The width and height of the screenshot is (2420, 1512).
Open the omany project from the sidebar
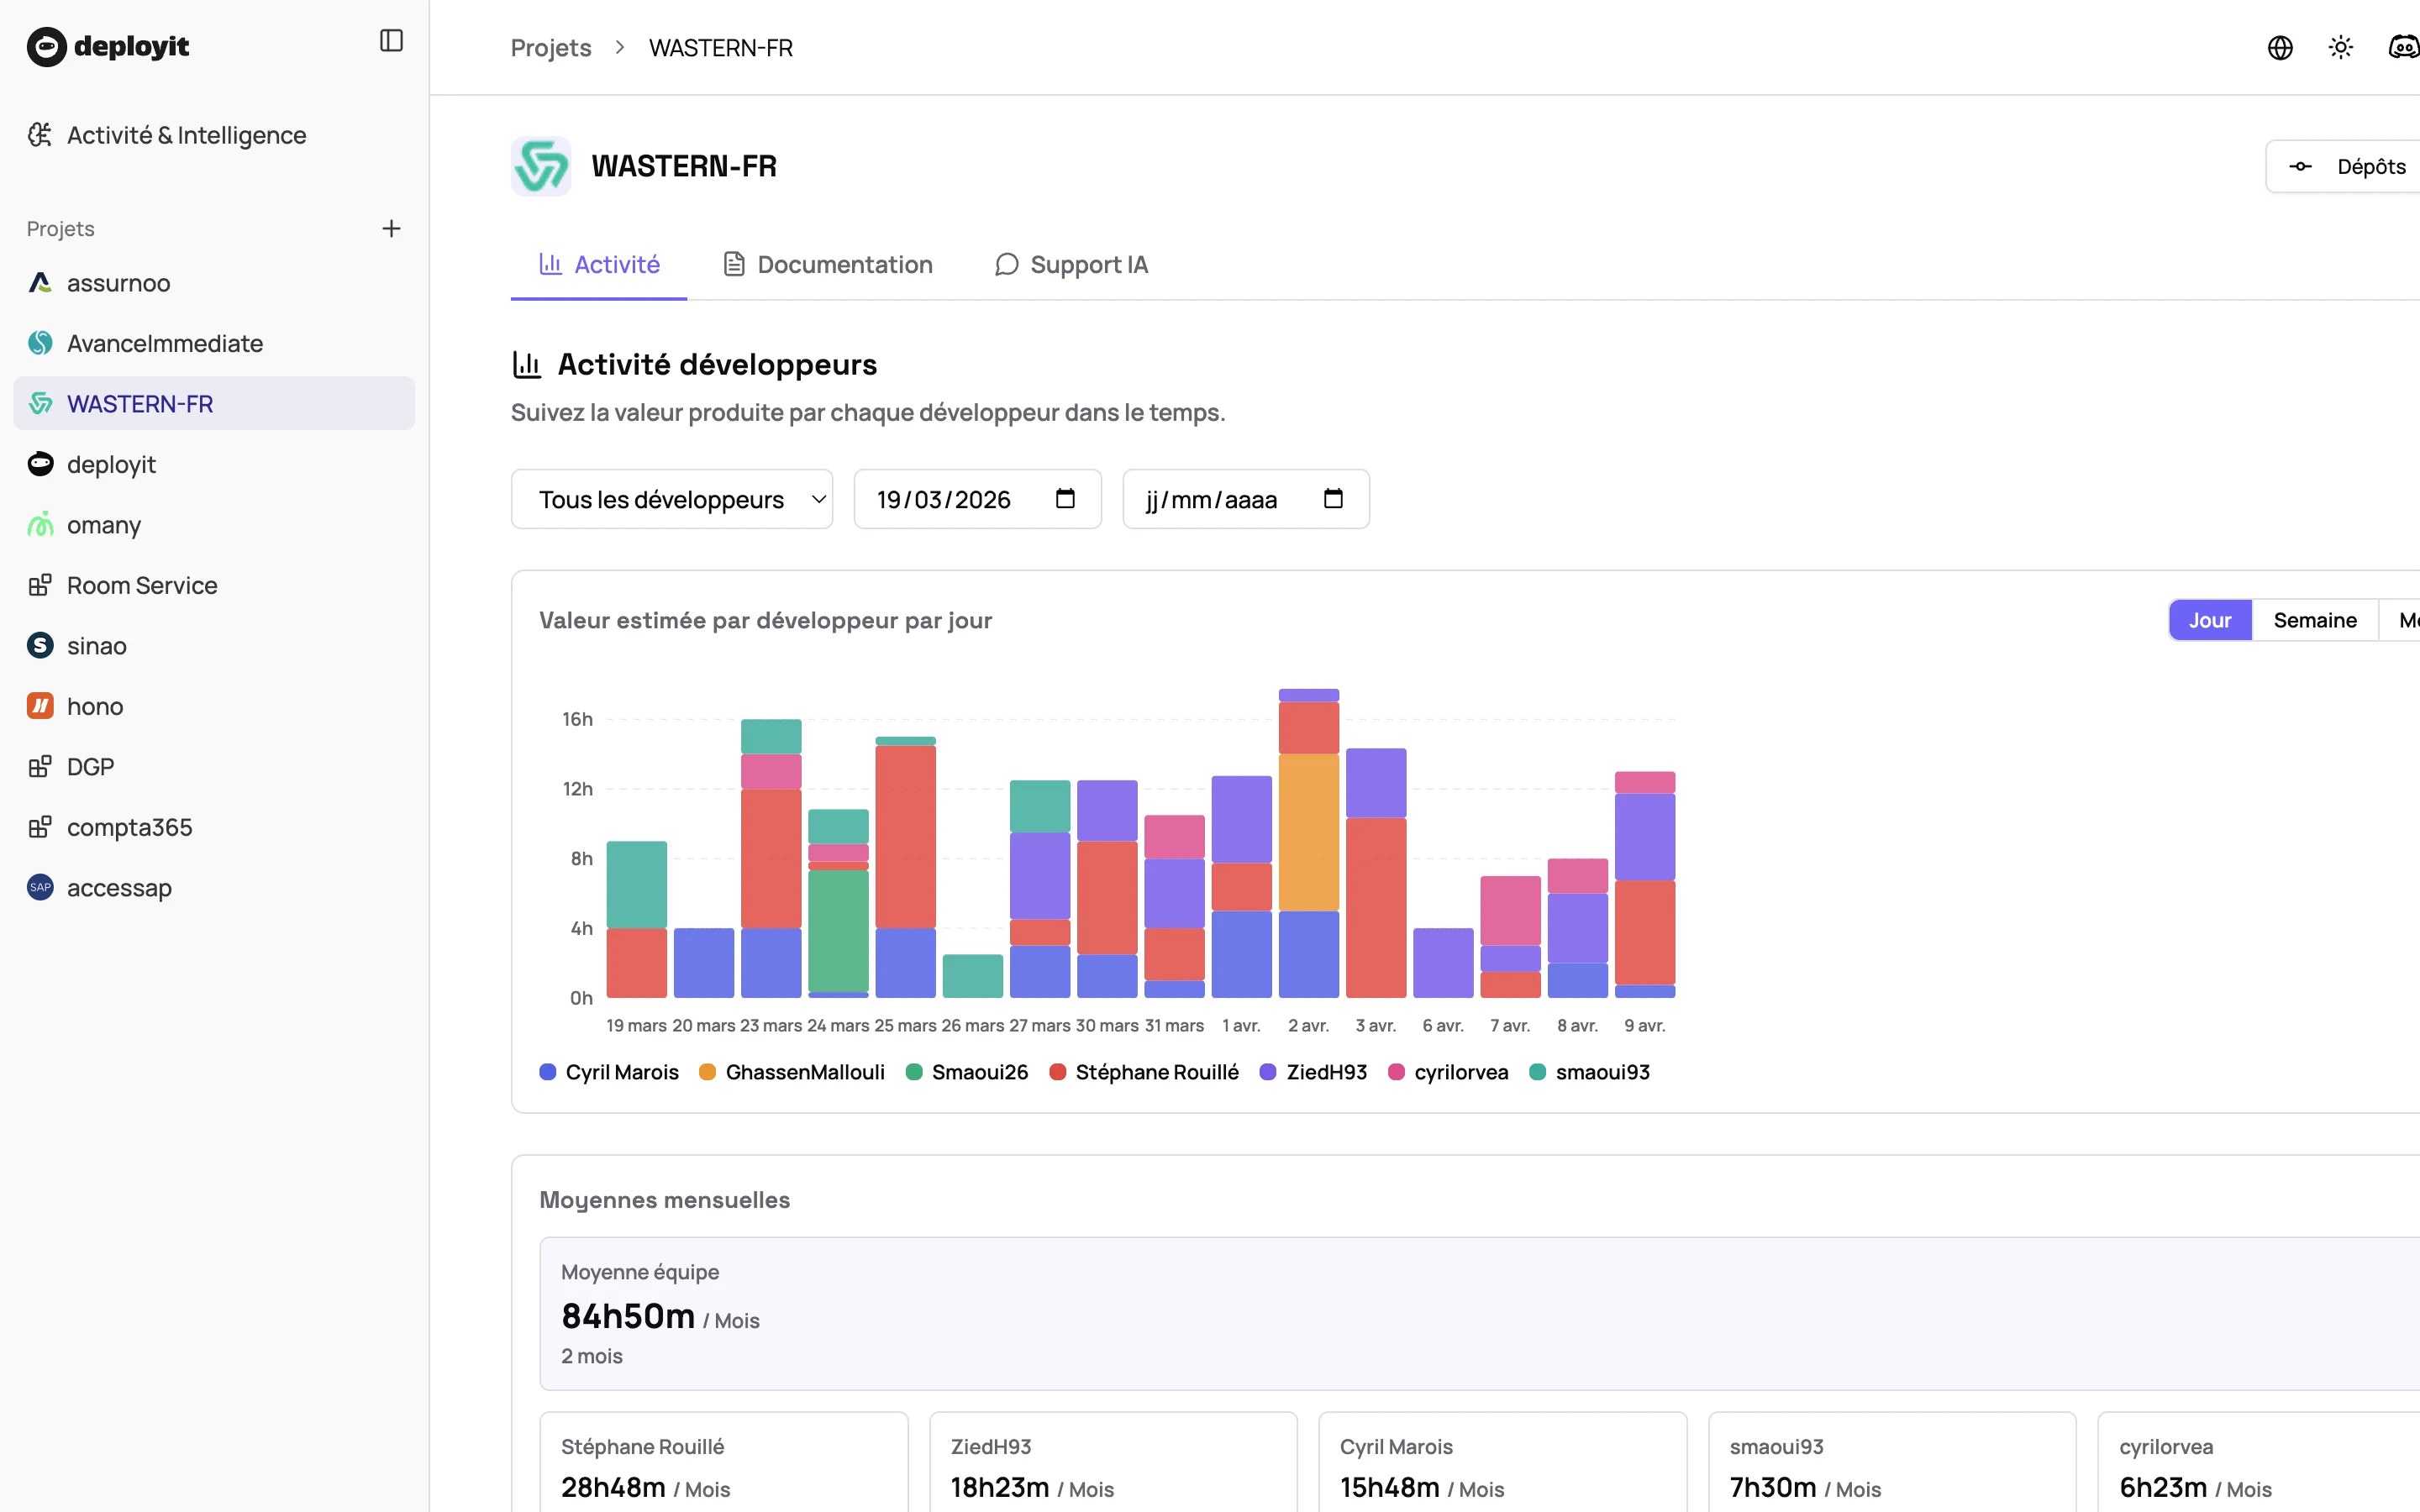coord(103,524)
